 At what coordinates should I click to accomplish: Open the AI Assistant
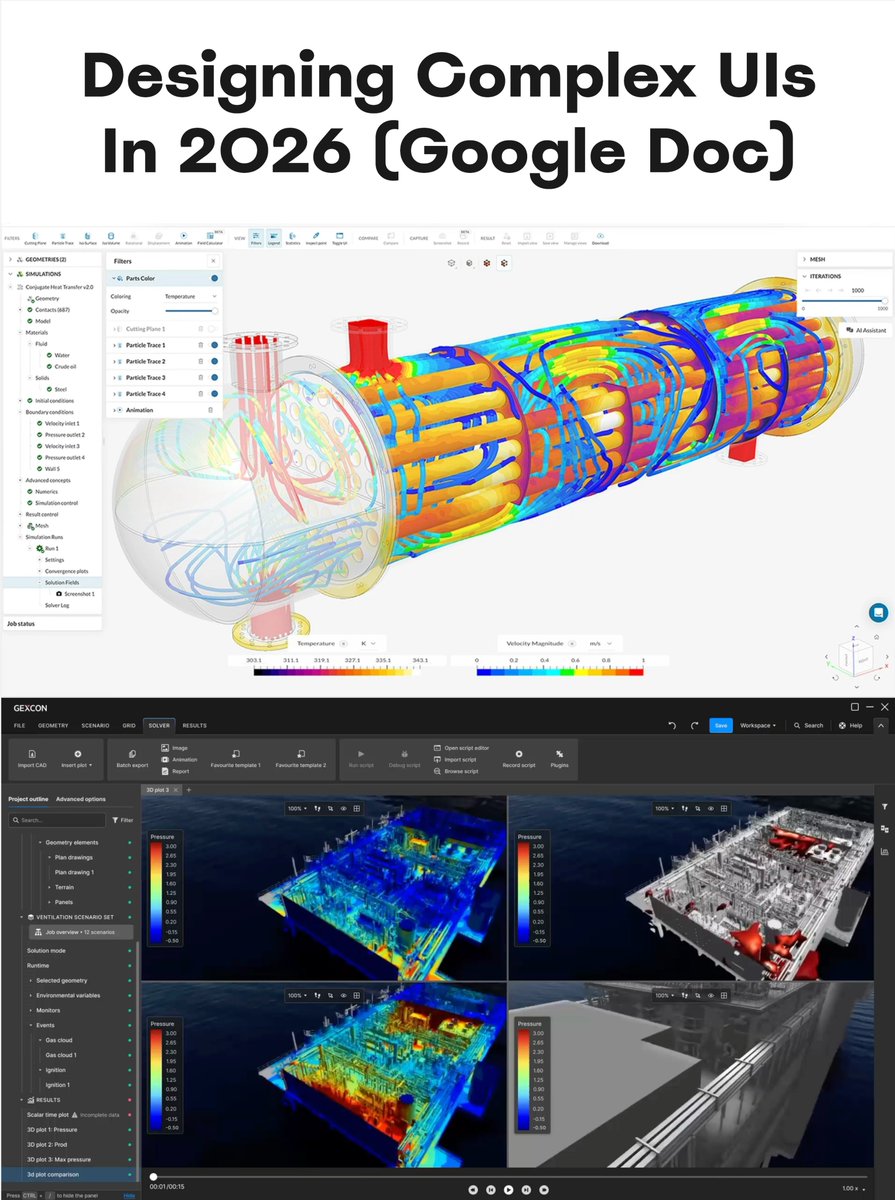point(866,330)
